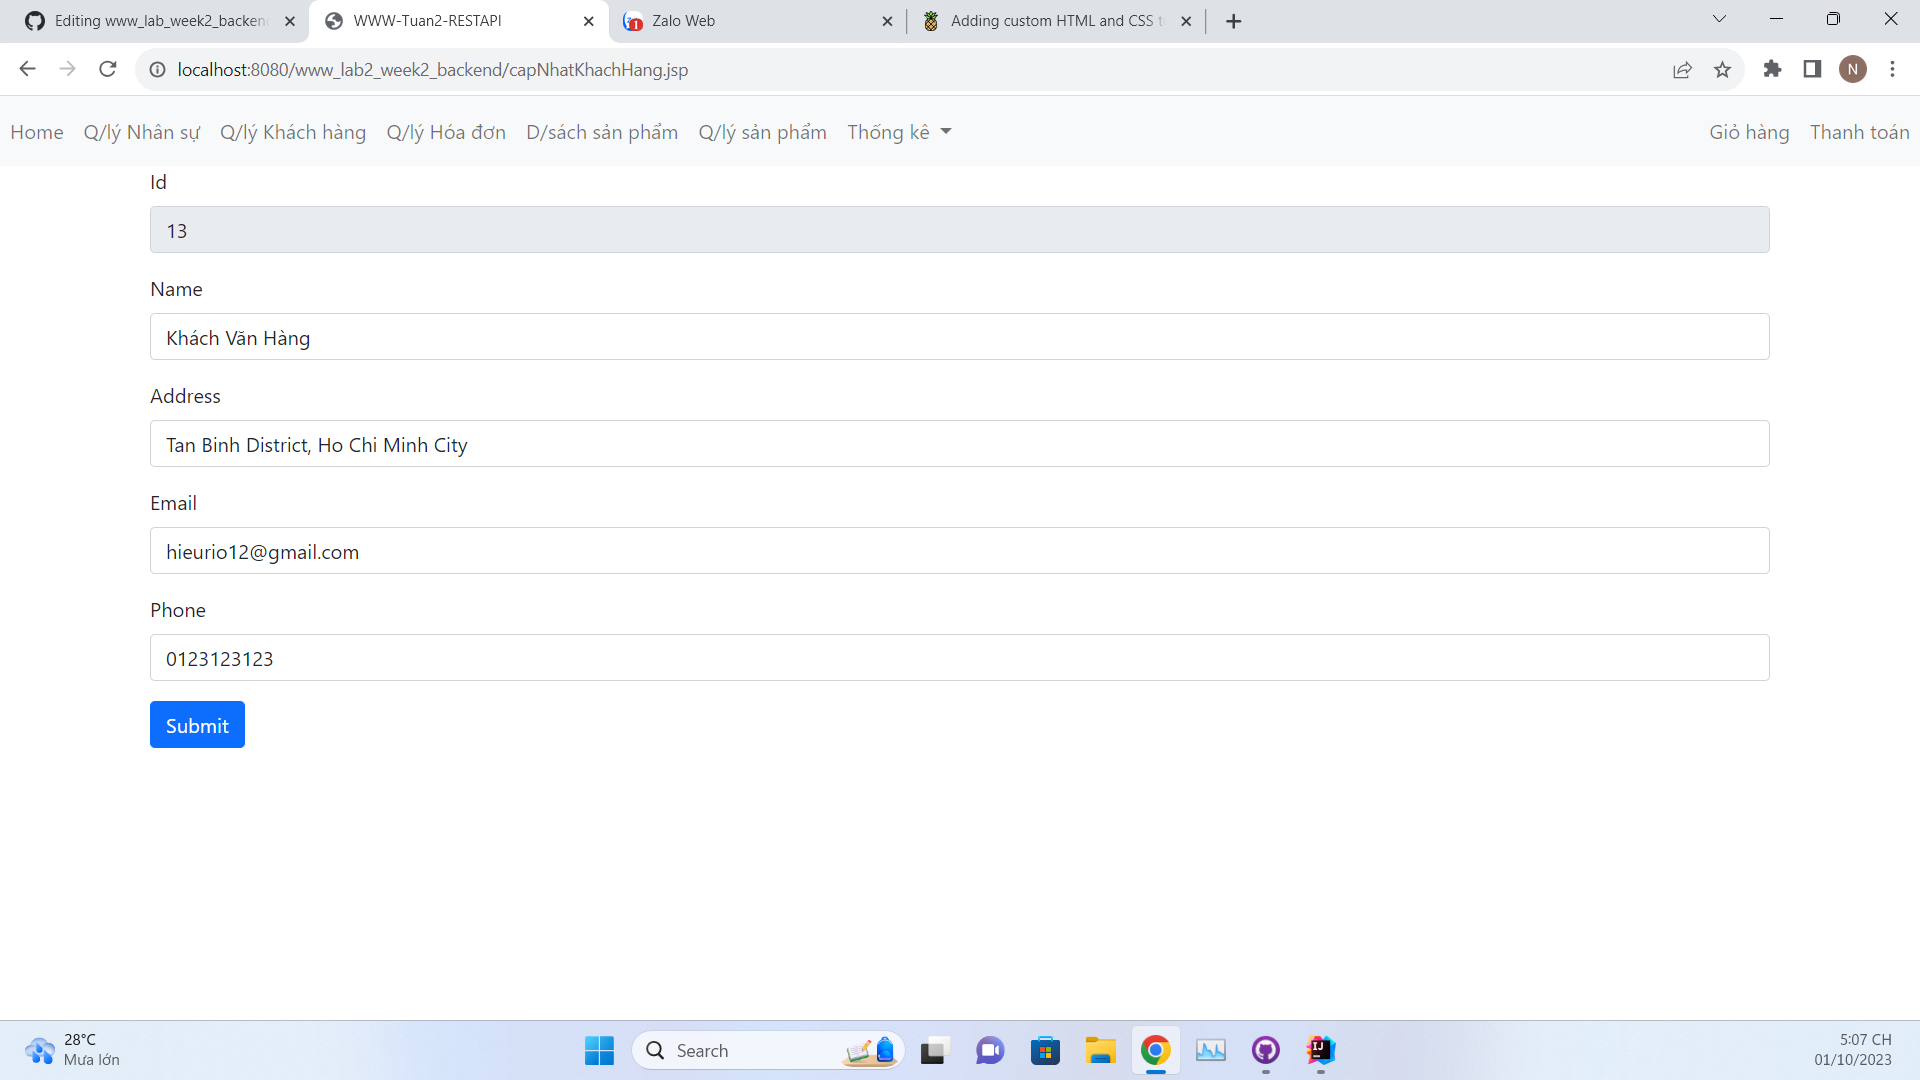Select the Phone number input field

pos(959,657)
